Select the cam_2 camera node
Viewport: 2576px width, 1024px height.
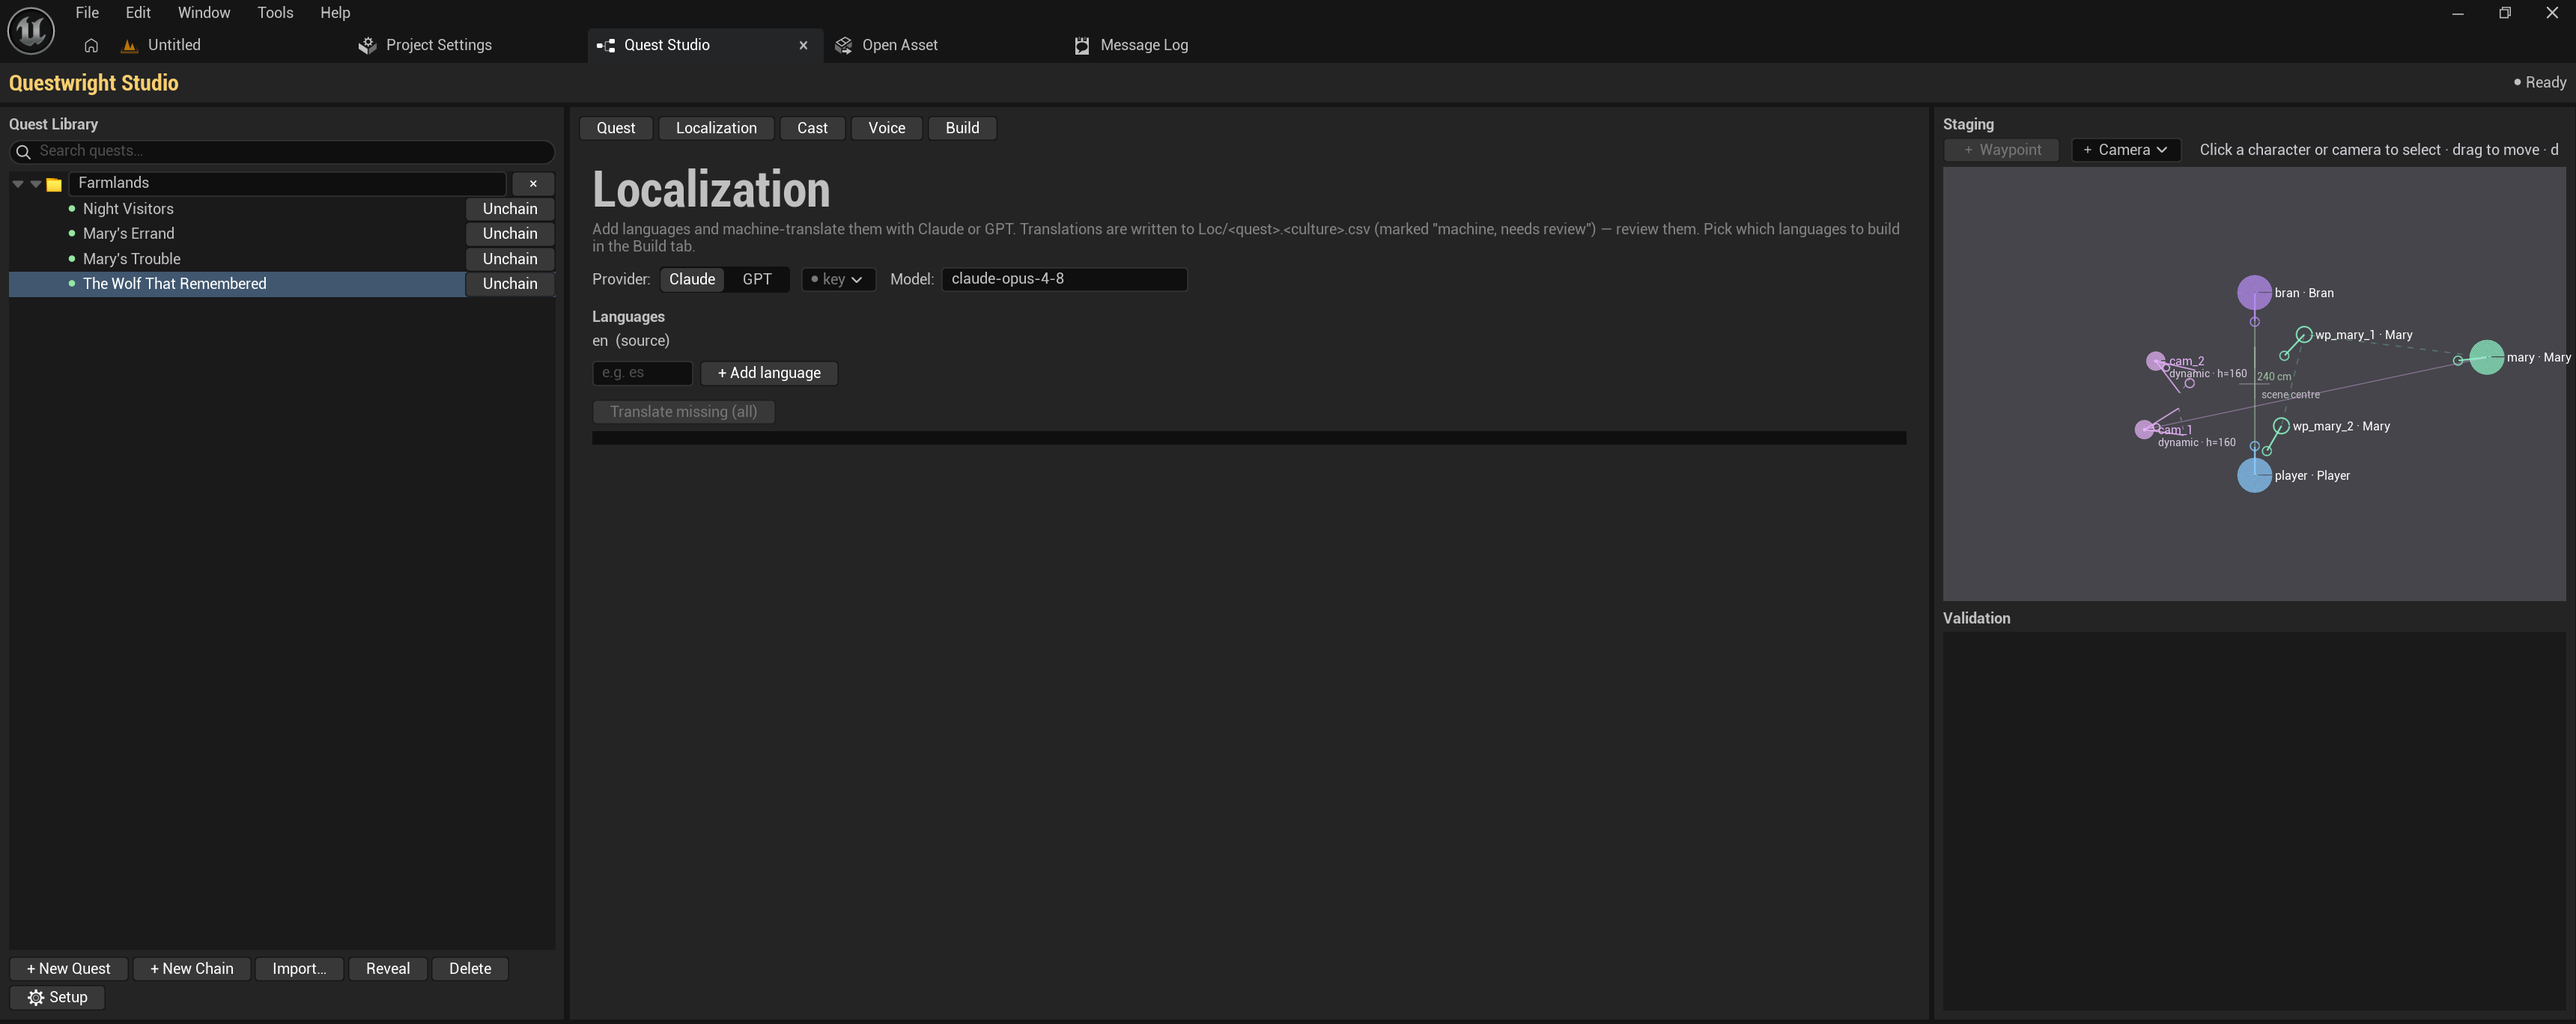tap(2155, 361)
